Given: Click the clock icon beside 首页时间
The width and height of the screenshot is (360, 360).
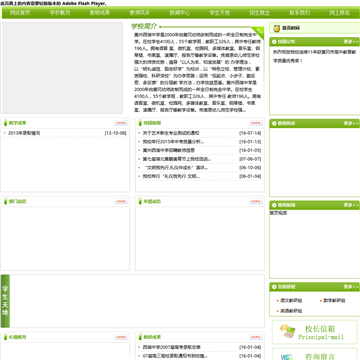Looking at the screenshot, I should [x=276, y=28].
